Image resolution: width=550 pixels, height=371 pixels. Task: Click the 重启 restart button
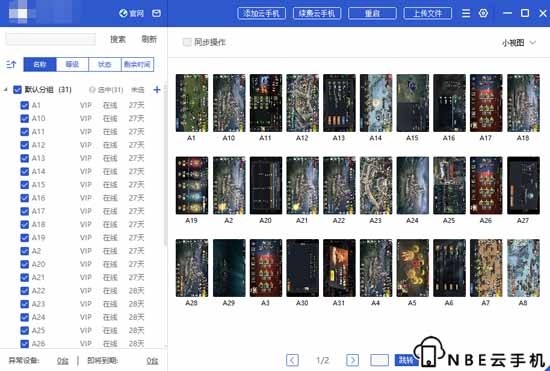pos(372,13)
